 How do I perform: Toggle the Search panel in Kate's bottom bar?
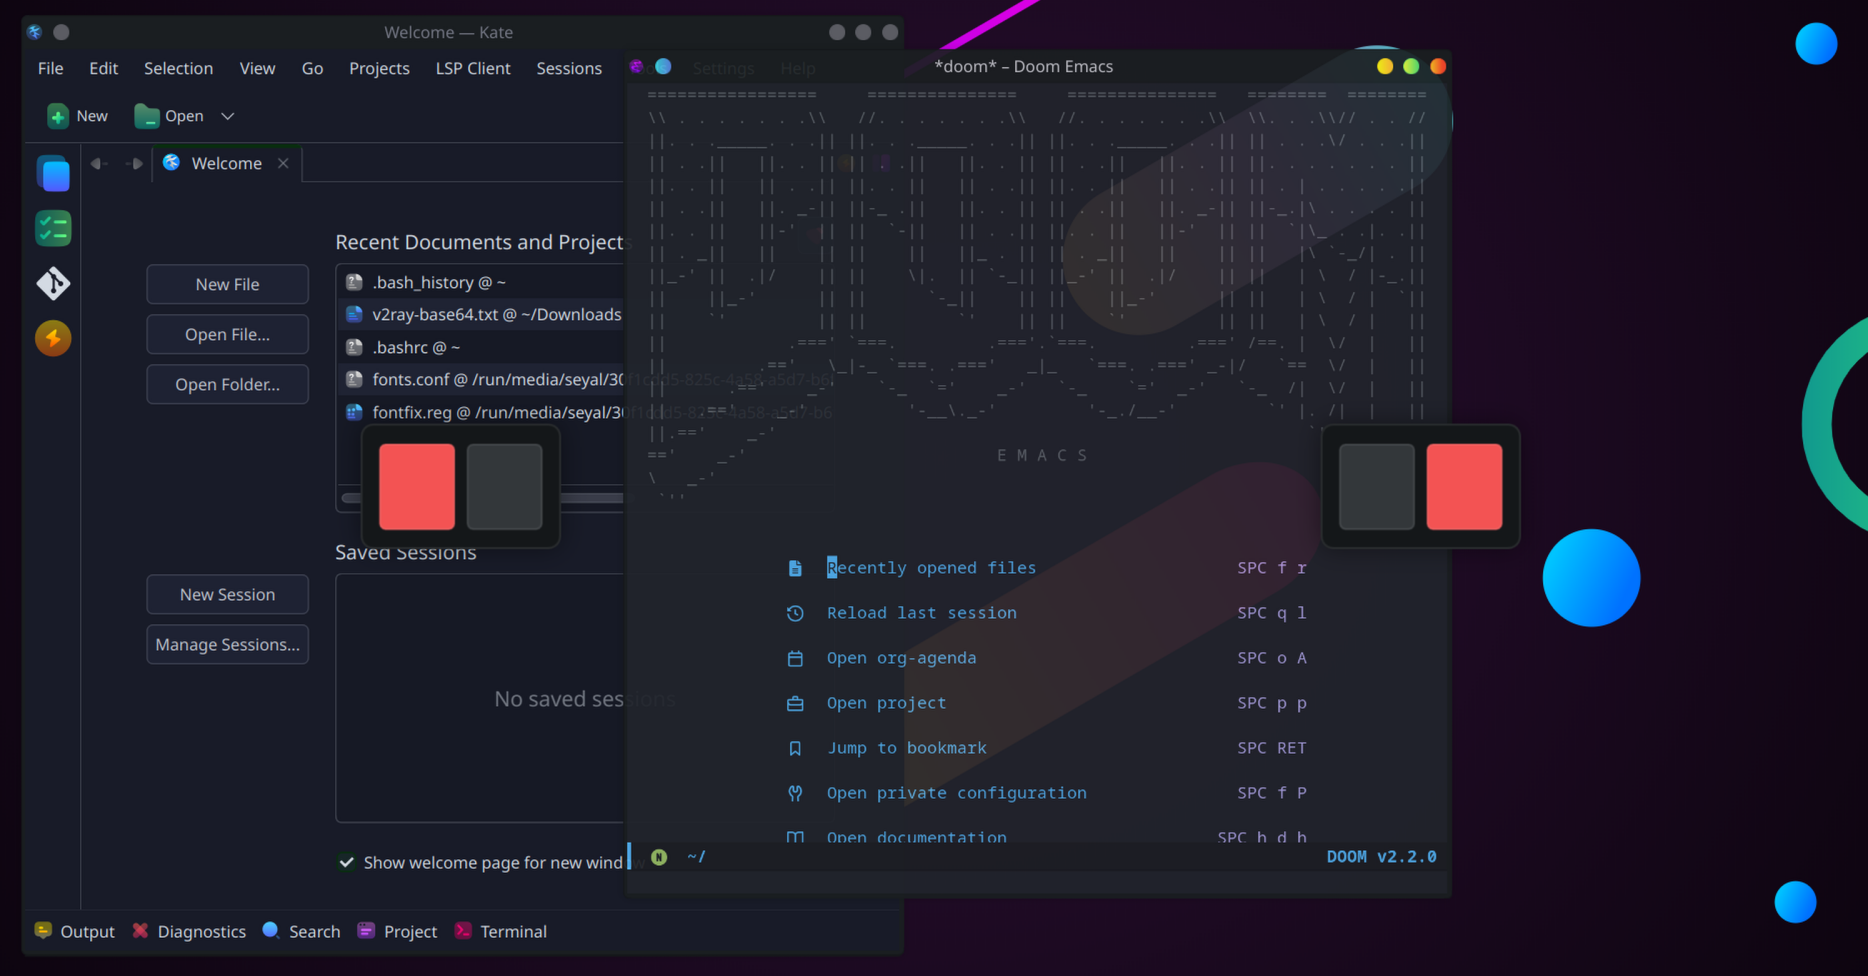point(301,931)
